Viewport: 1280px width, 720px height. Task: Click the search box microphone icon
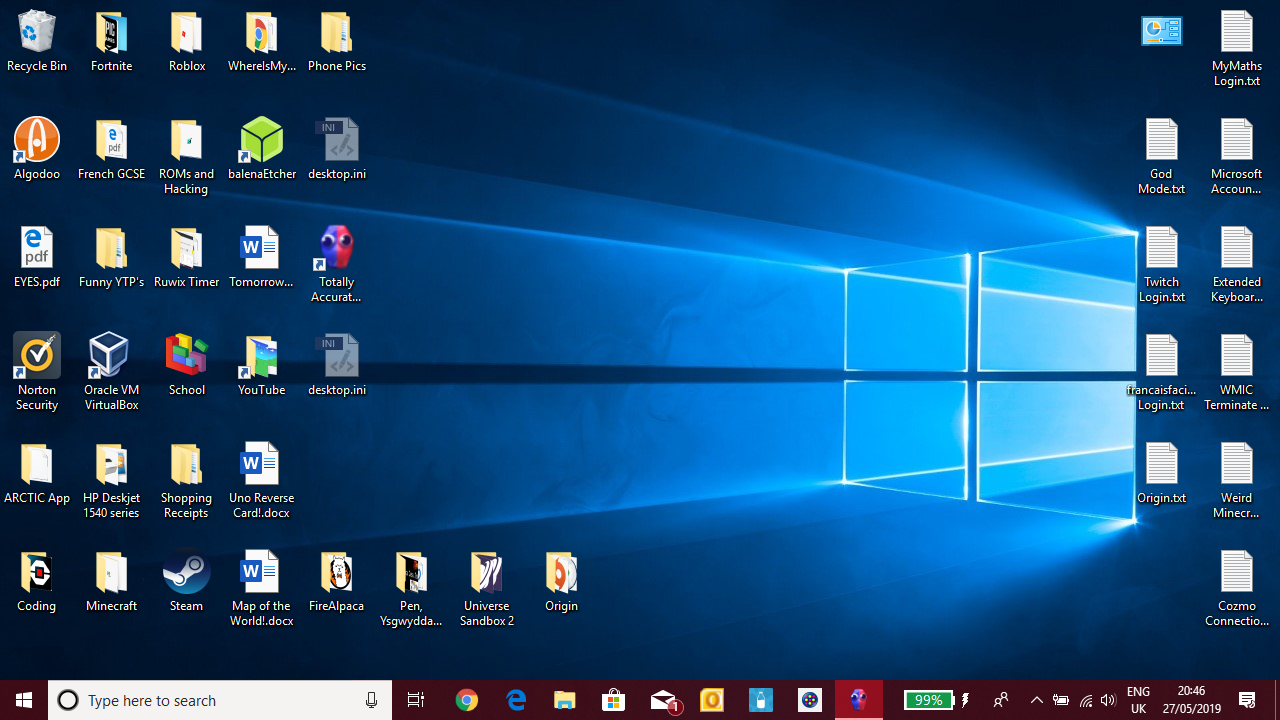point(371,700)
